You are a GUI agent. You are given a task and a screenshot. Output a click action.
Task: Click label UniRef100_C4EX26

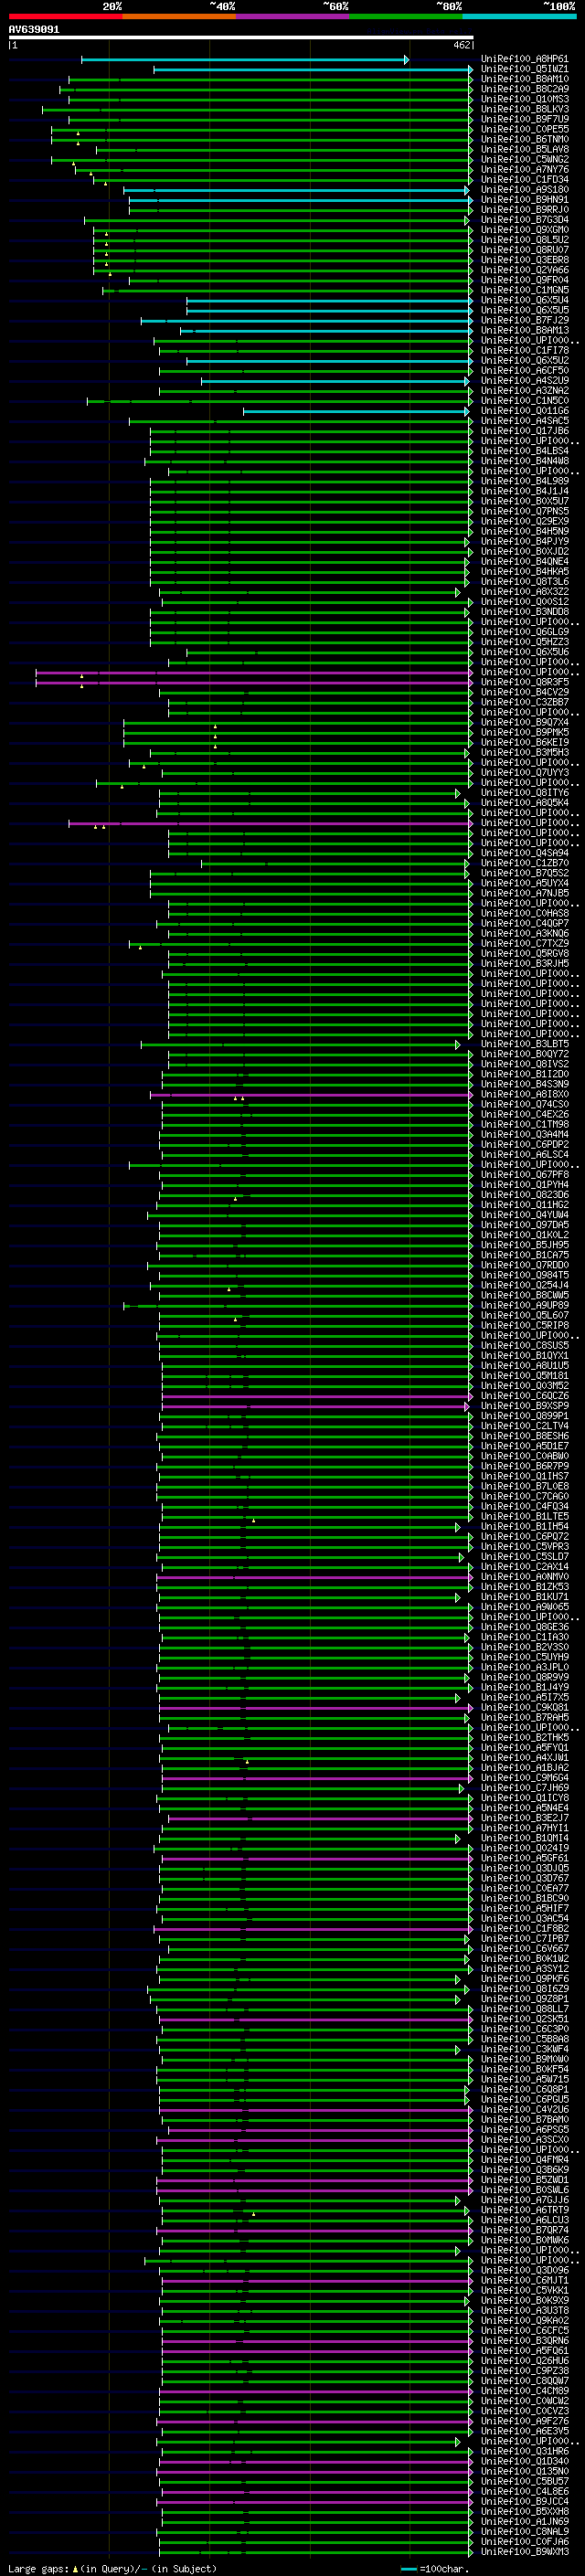click(525, 1115)
